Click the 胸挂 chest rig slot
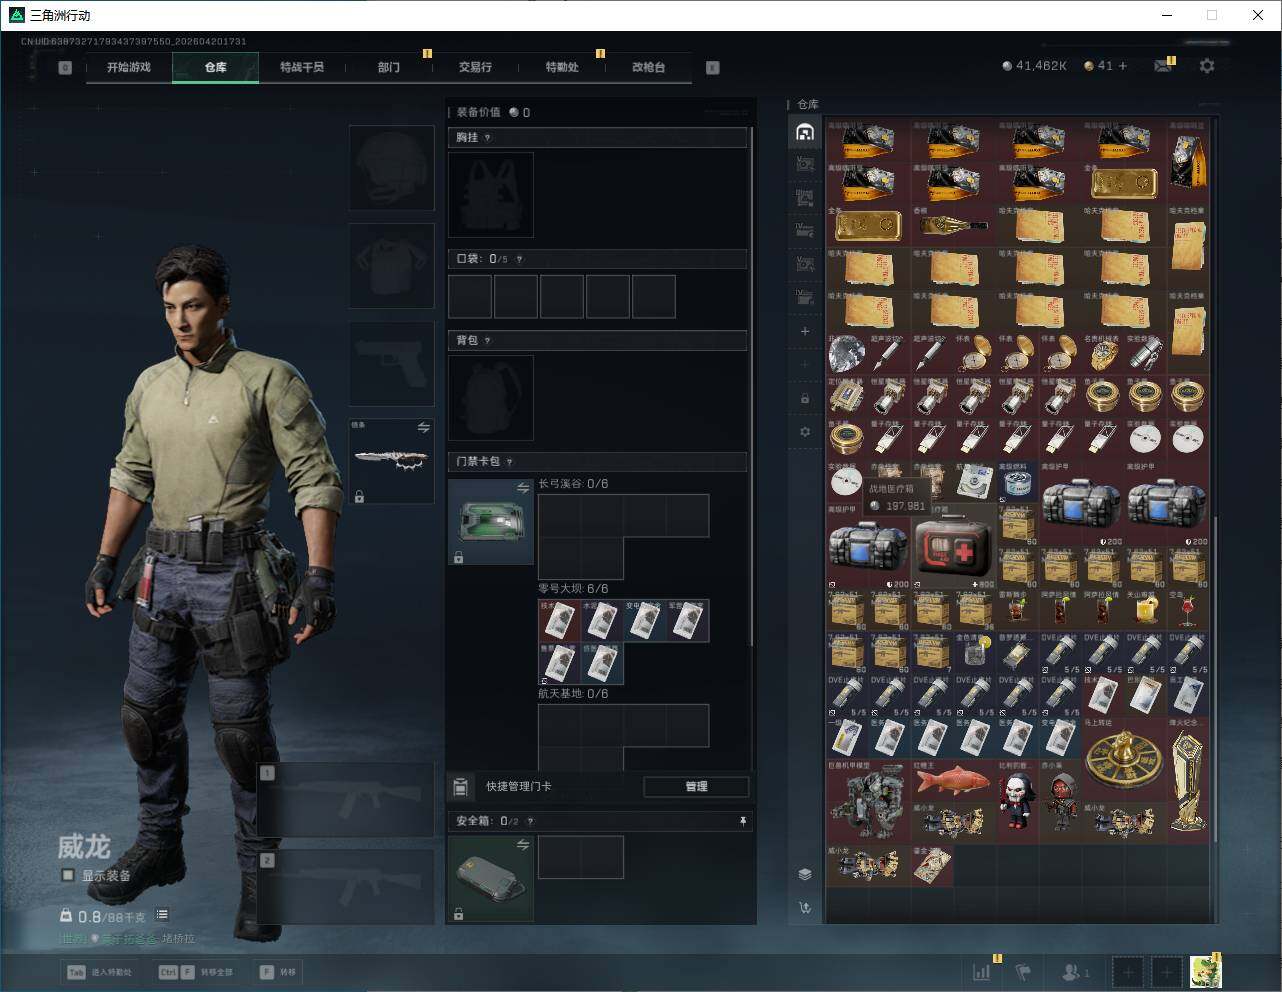 (x=491, y=195)
